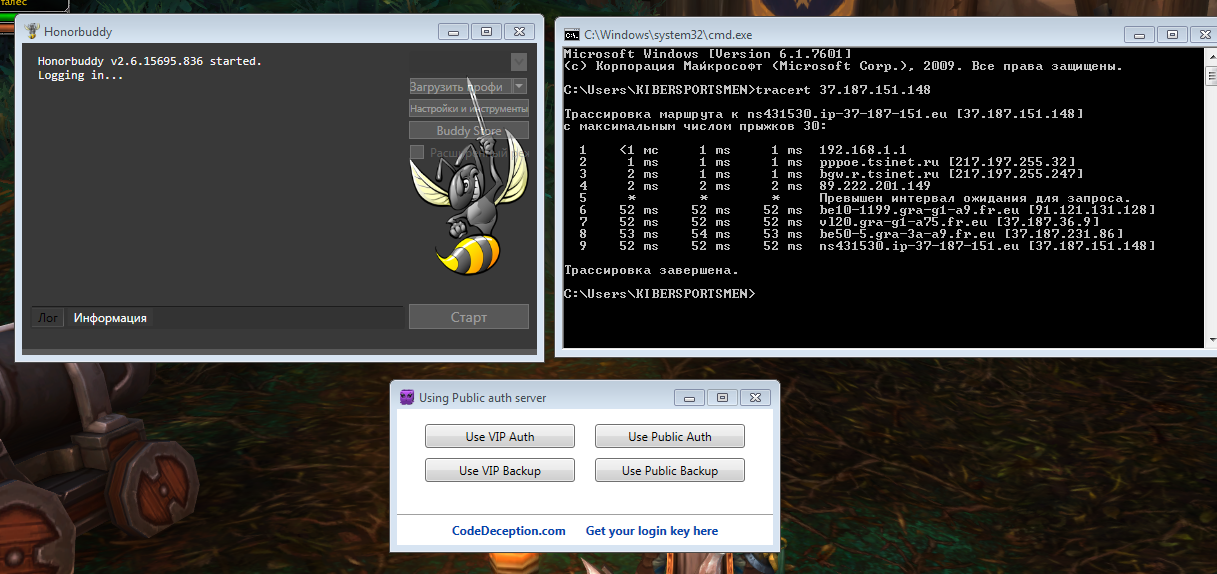Switch to the Лог tab

pyautogui.click(x=48, y=318)
